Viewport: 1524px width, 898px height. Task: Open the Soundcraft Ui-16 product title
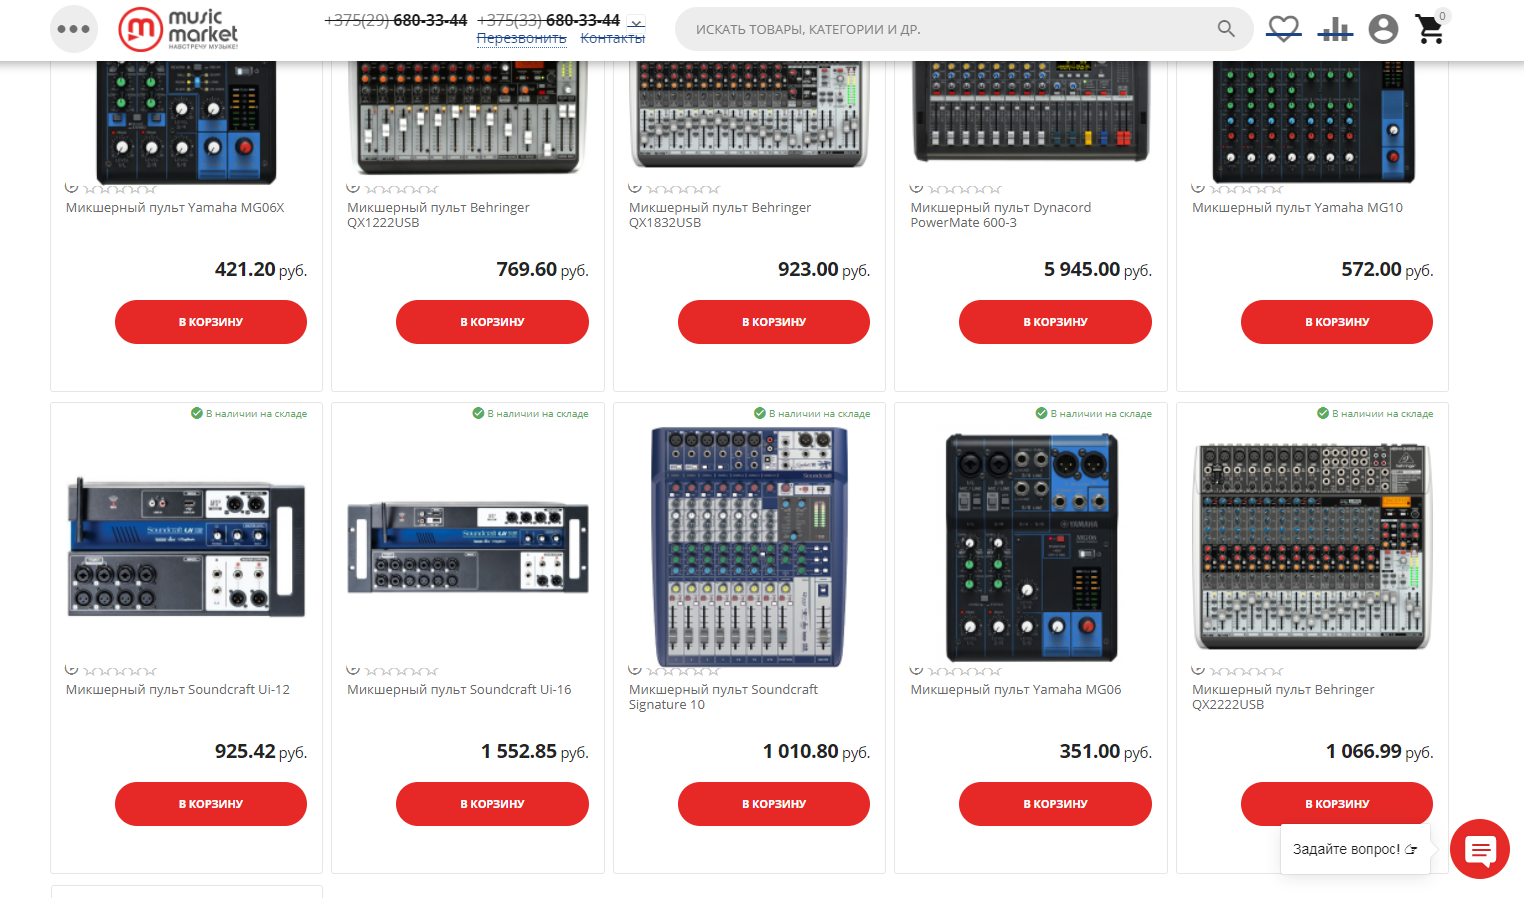click(x=459, y=690)
